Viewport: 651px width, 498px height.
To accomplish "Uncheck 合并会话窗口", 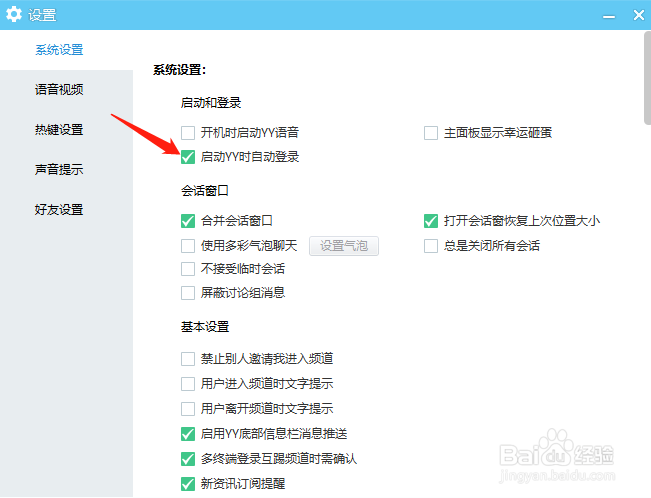I will 188,221.
